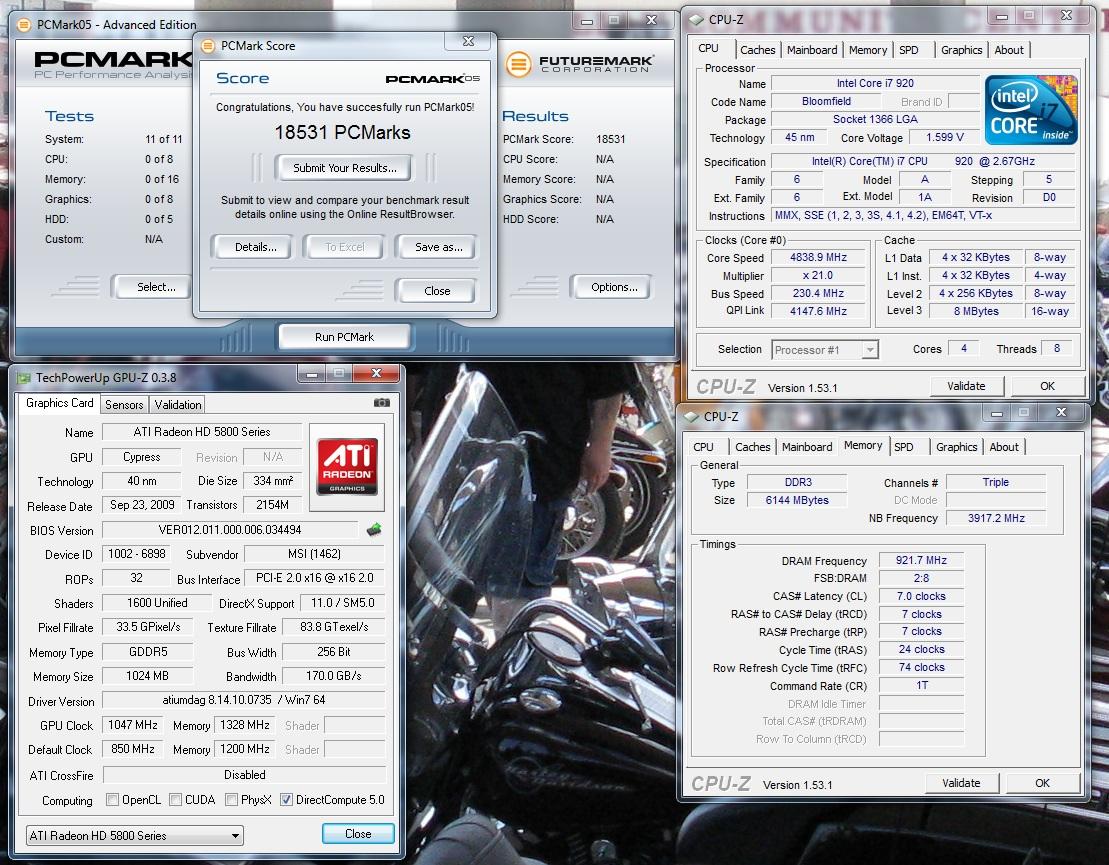
Task: Click the GPU-Z screenshot camera icon
Action: 381,402
